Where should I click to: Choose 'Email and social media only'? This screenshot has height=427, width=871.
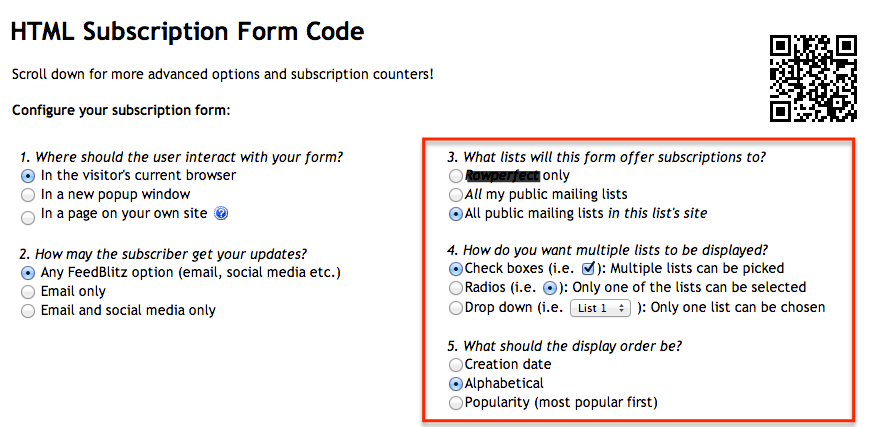(28, 310)
